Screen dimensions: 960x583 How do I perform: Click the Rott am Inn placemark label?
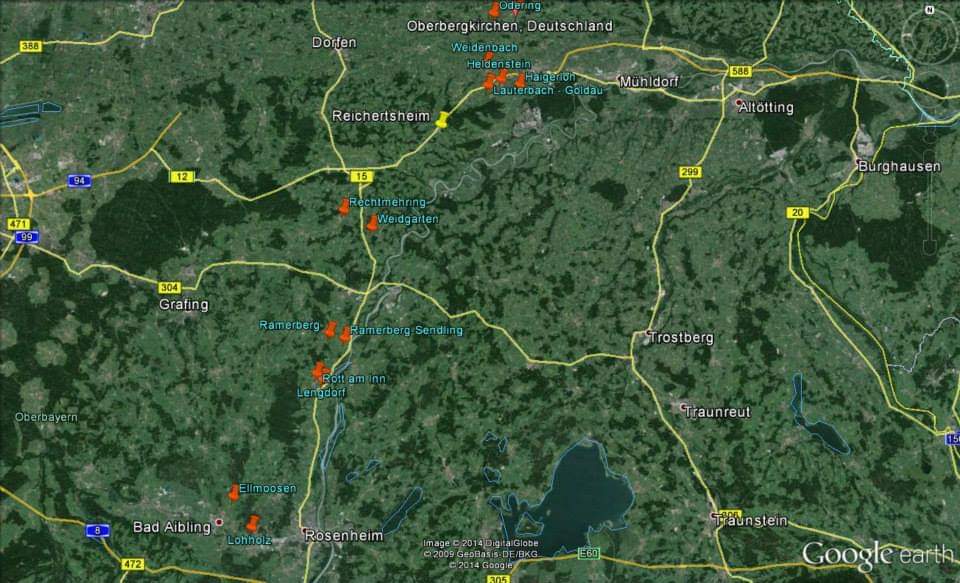click(354, 378)
